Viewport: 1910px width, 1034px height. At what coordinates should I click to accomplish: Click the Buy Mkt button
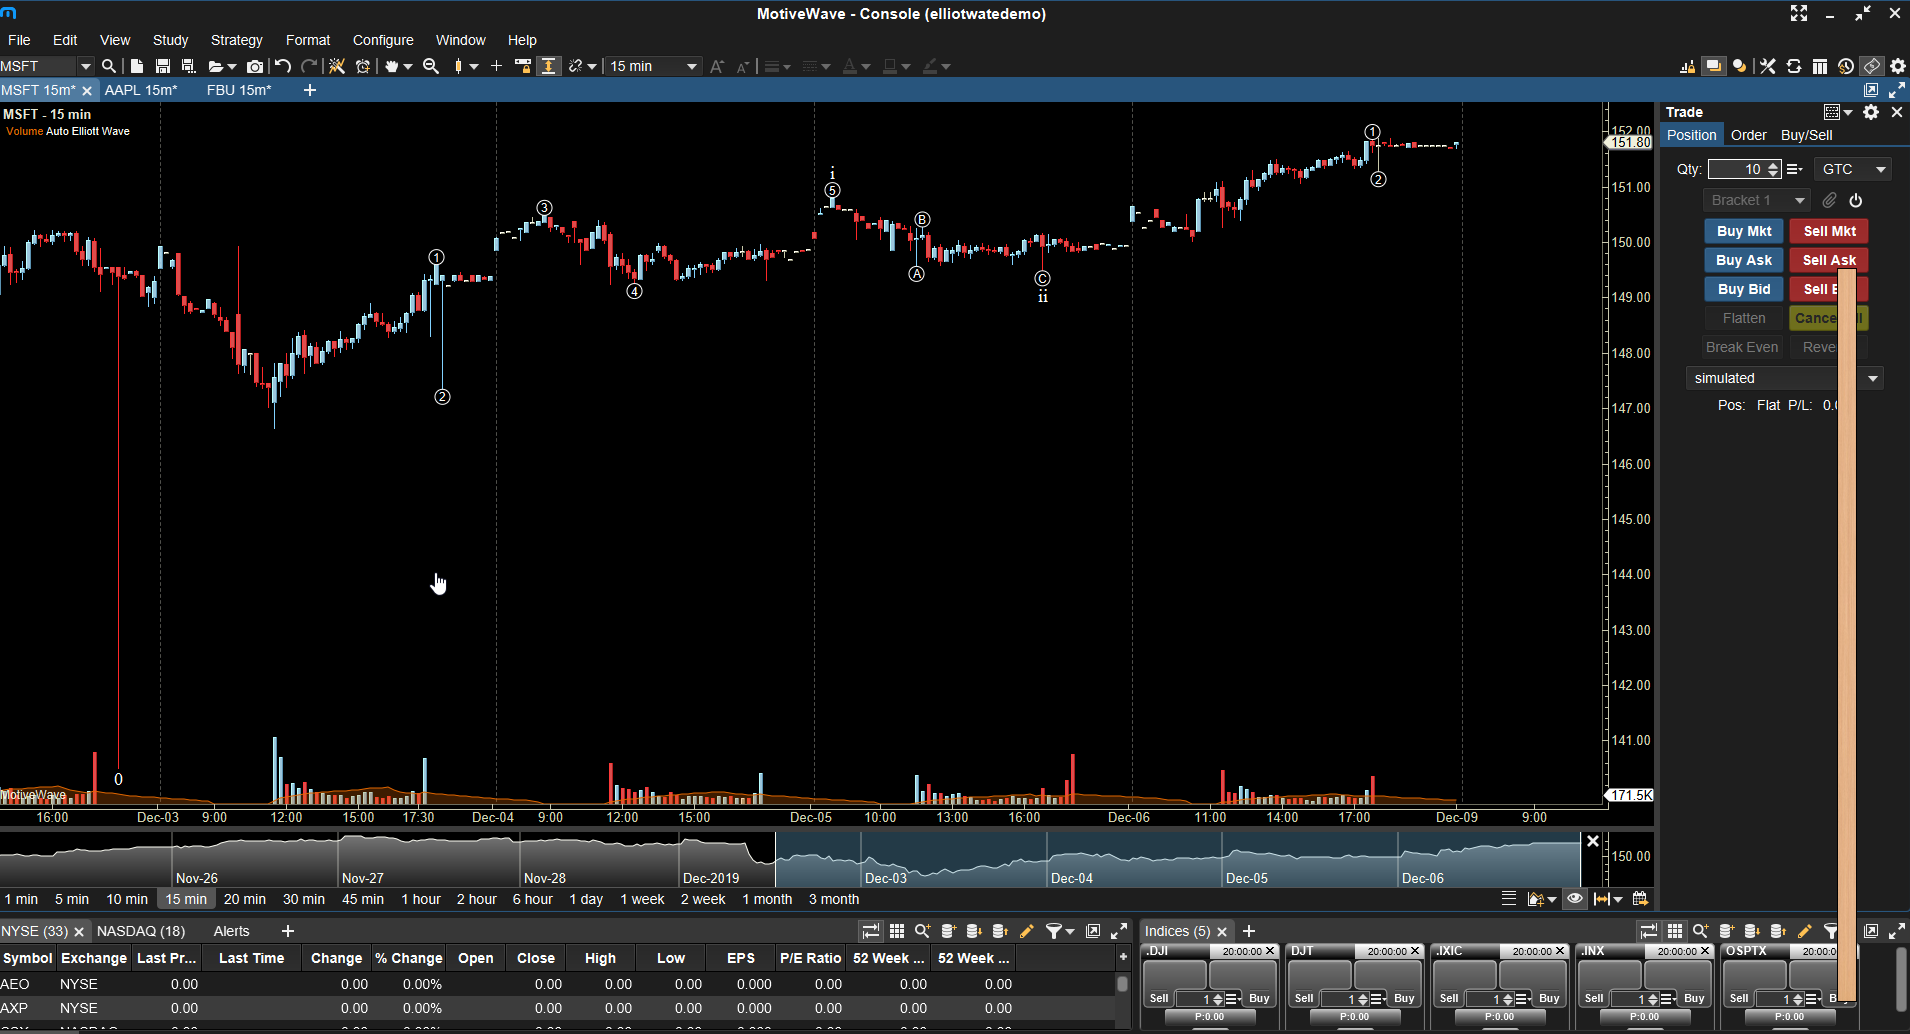pos(1744,231)
